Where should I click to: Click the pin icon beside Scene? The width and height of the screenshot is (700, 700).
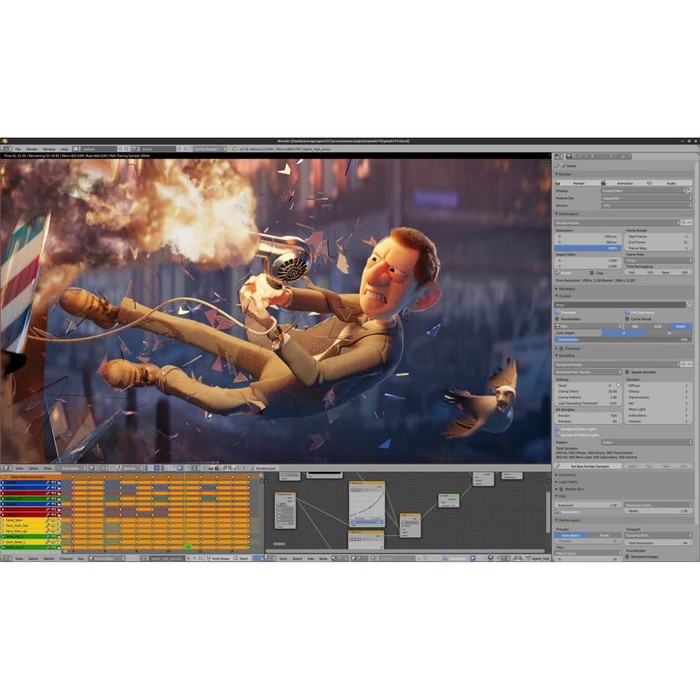click(x=557, y=166)
